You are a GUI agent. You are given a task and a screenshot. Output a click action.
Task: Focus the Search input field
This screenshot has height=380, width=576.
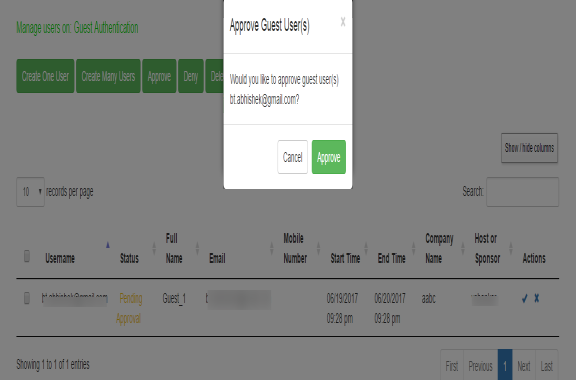coord(522,192)
